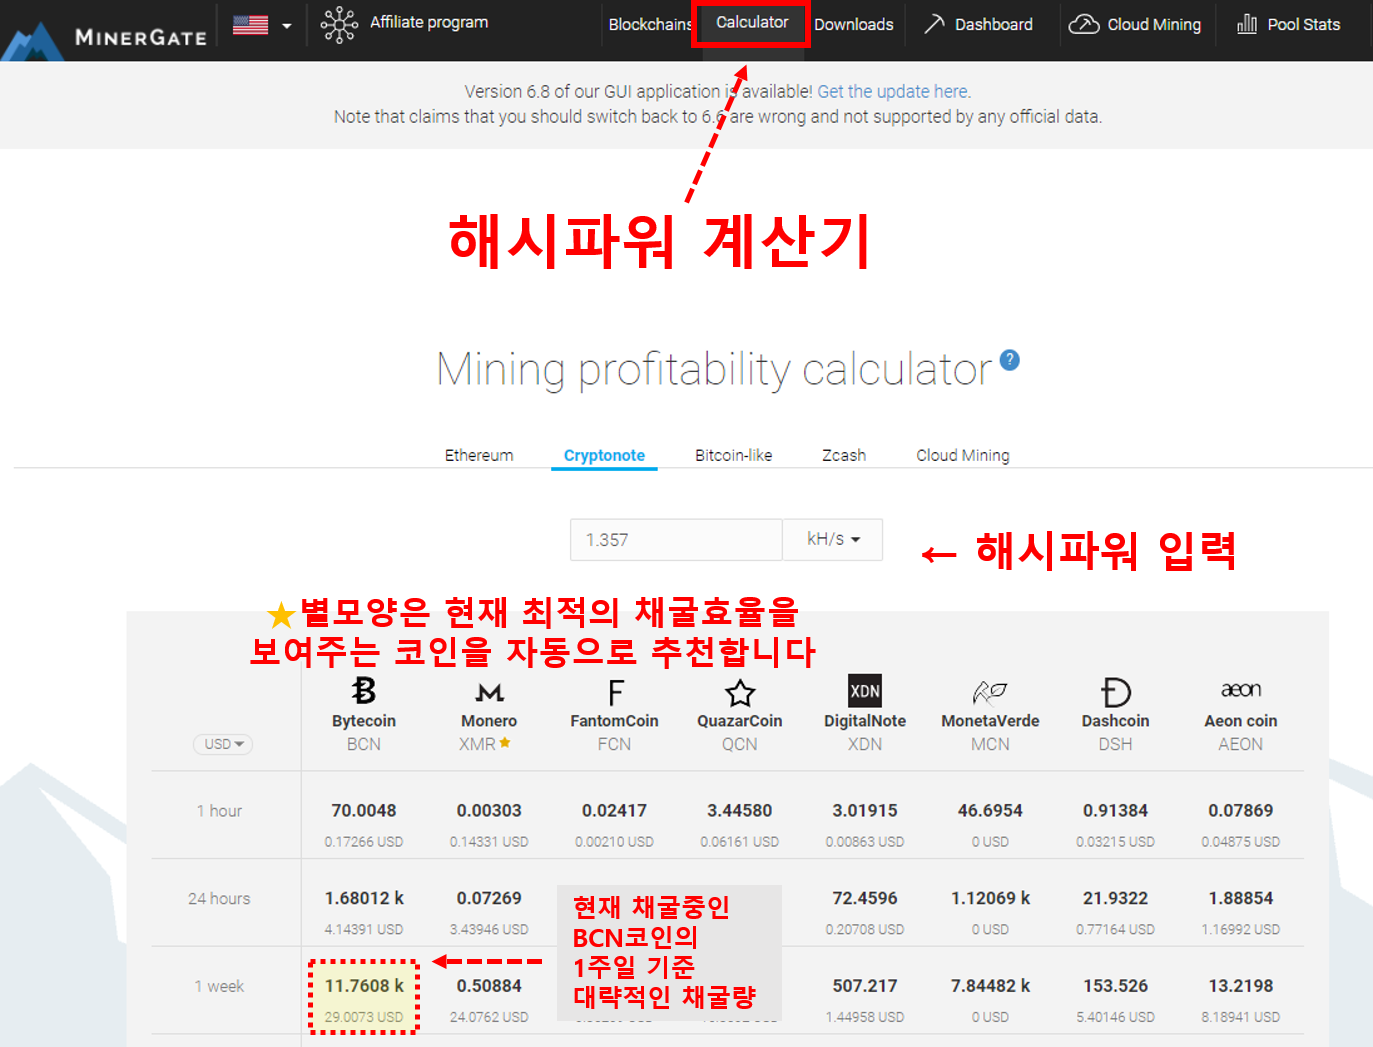This screenshot has width=1373, height=1047.
Task: Open the Pool Stats page
Action: pos(1303,24)
